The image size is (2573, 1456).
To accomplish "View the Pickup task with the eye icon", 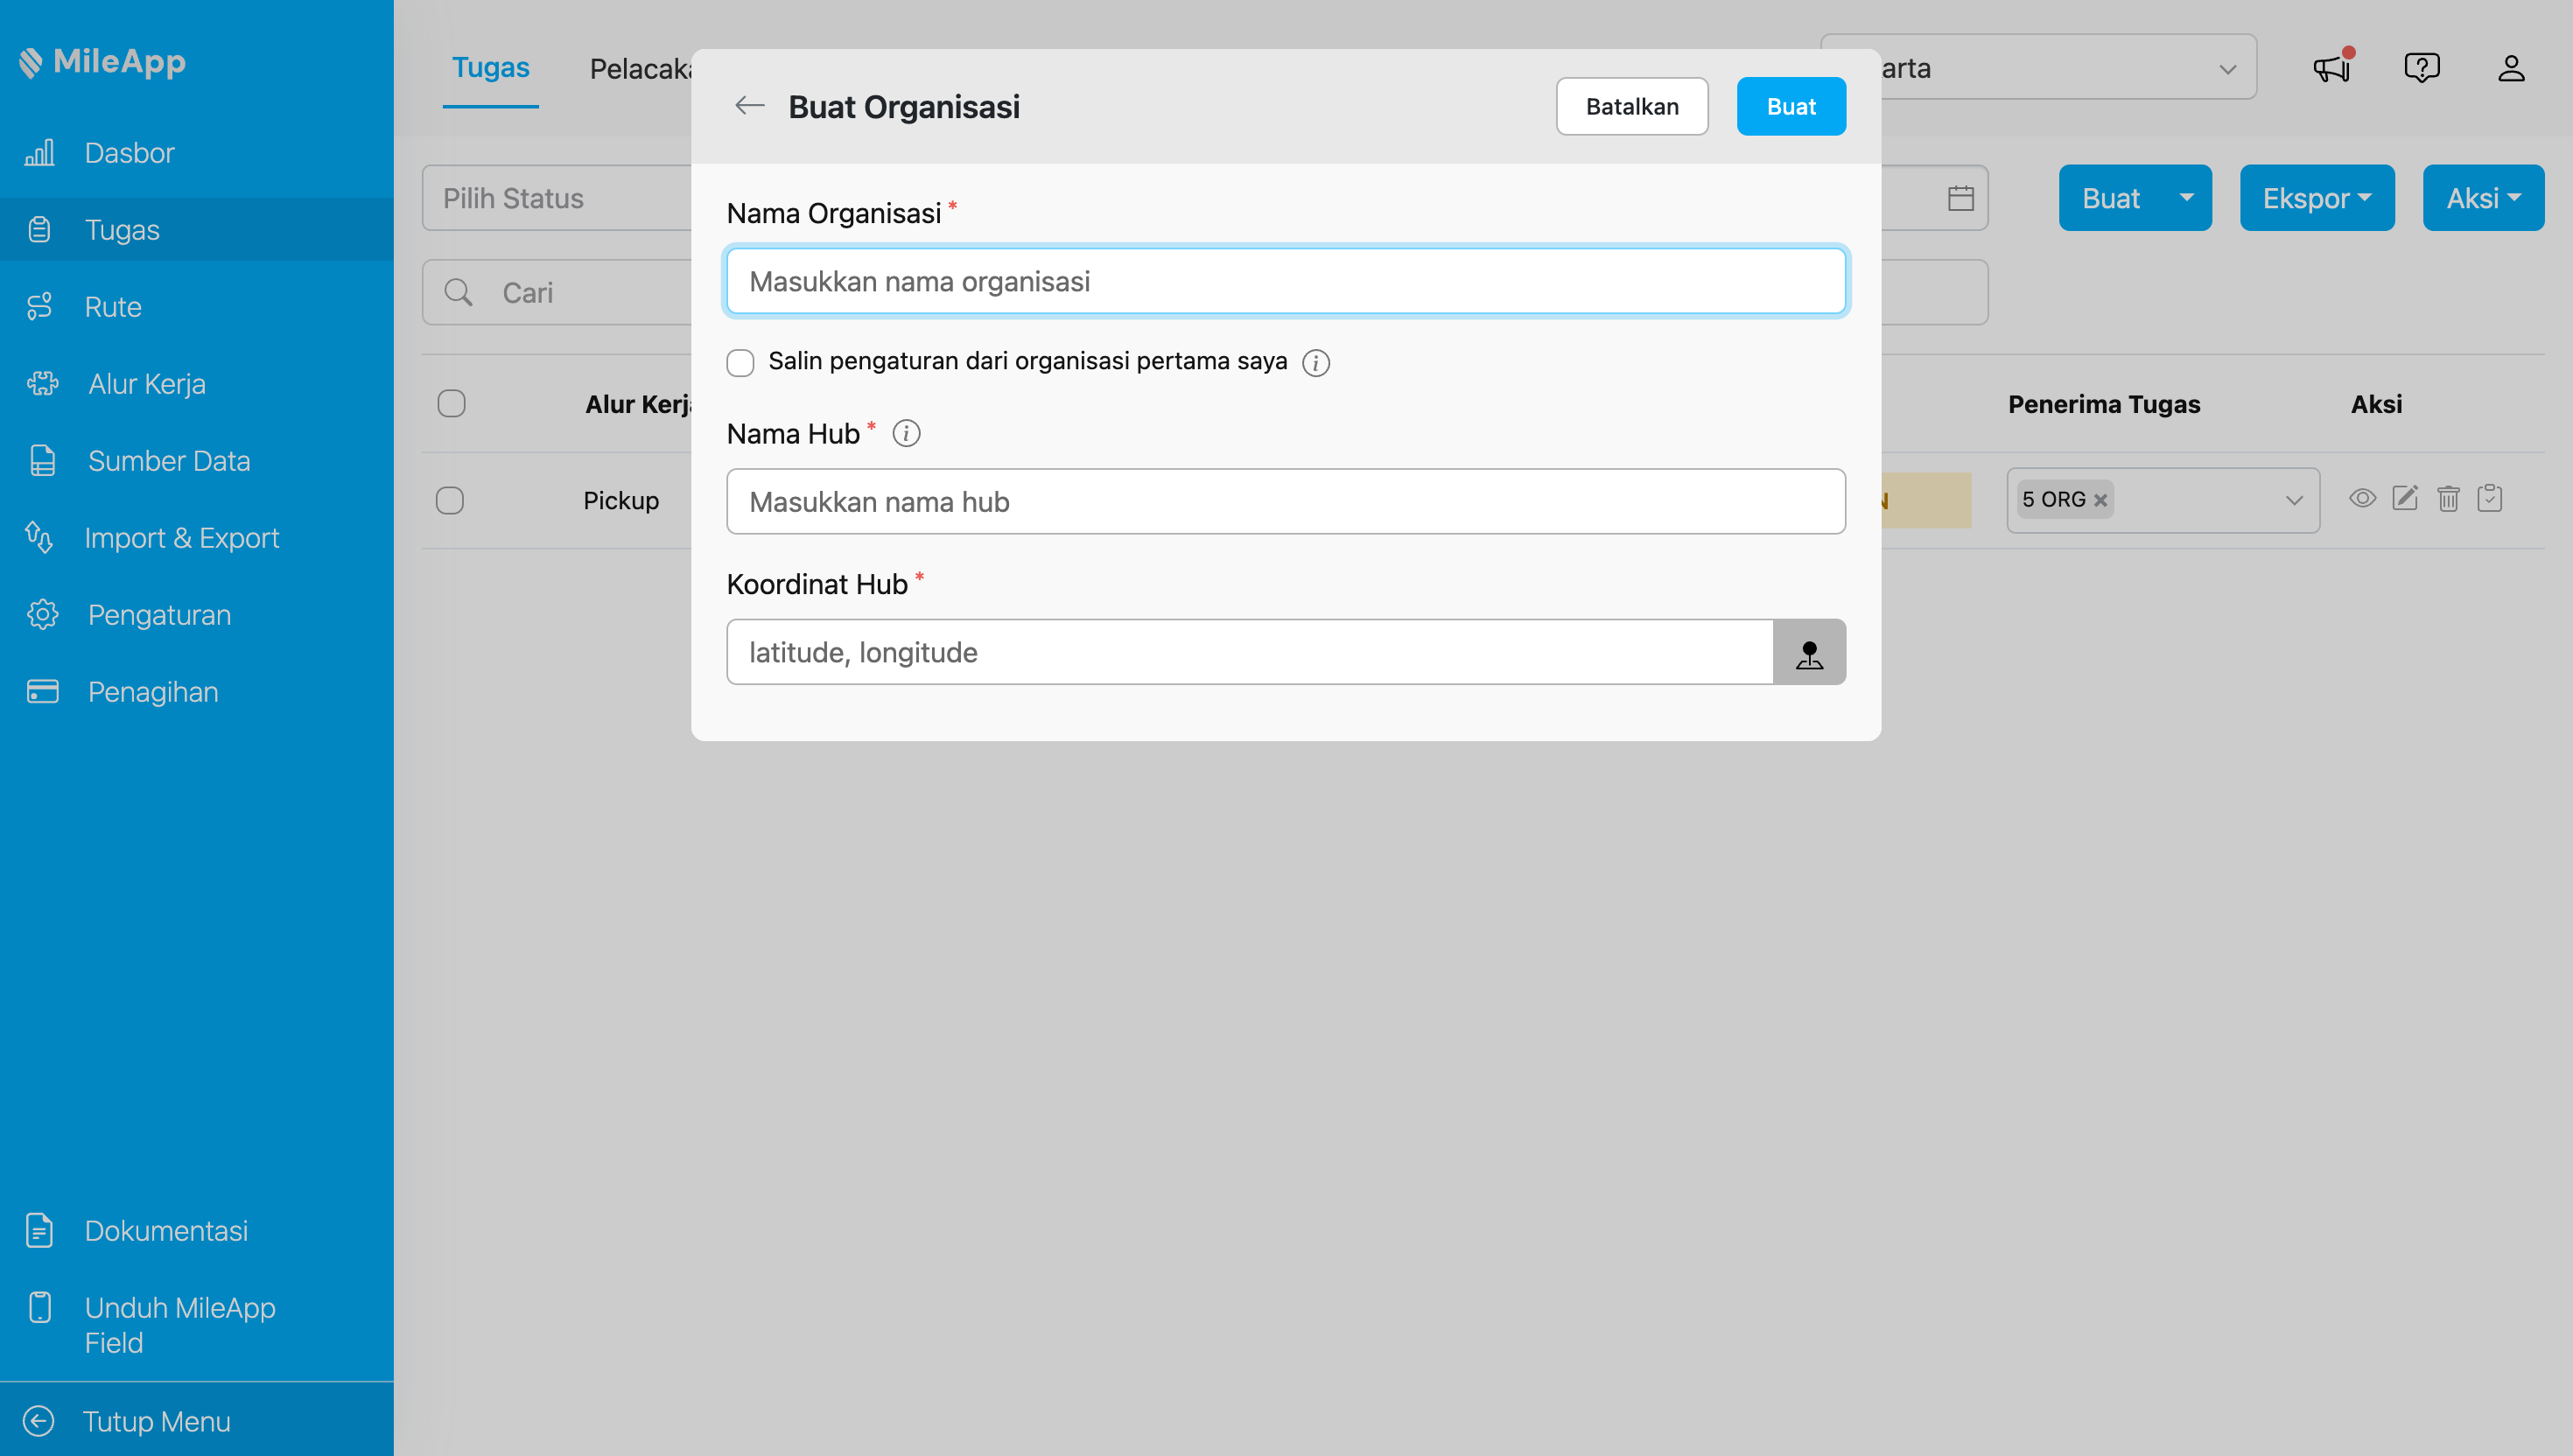I will tap(2363, 497).
